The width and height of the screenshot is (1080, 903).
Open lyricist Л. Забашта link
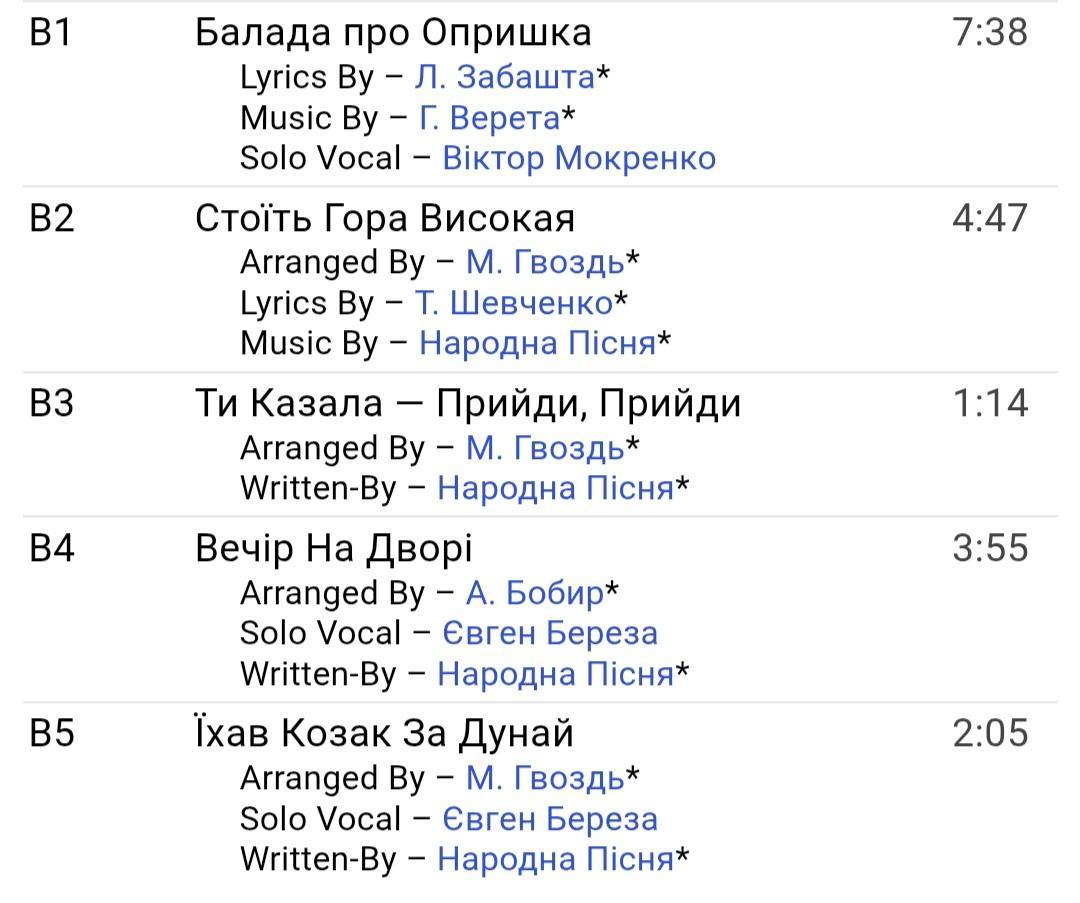(x=504, y=77)
